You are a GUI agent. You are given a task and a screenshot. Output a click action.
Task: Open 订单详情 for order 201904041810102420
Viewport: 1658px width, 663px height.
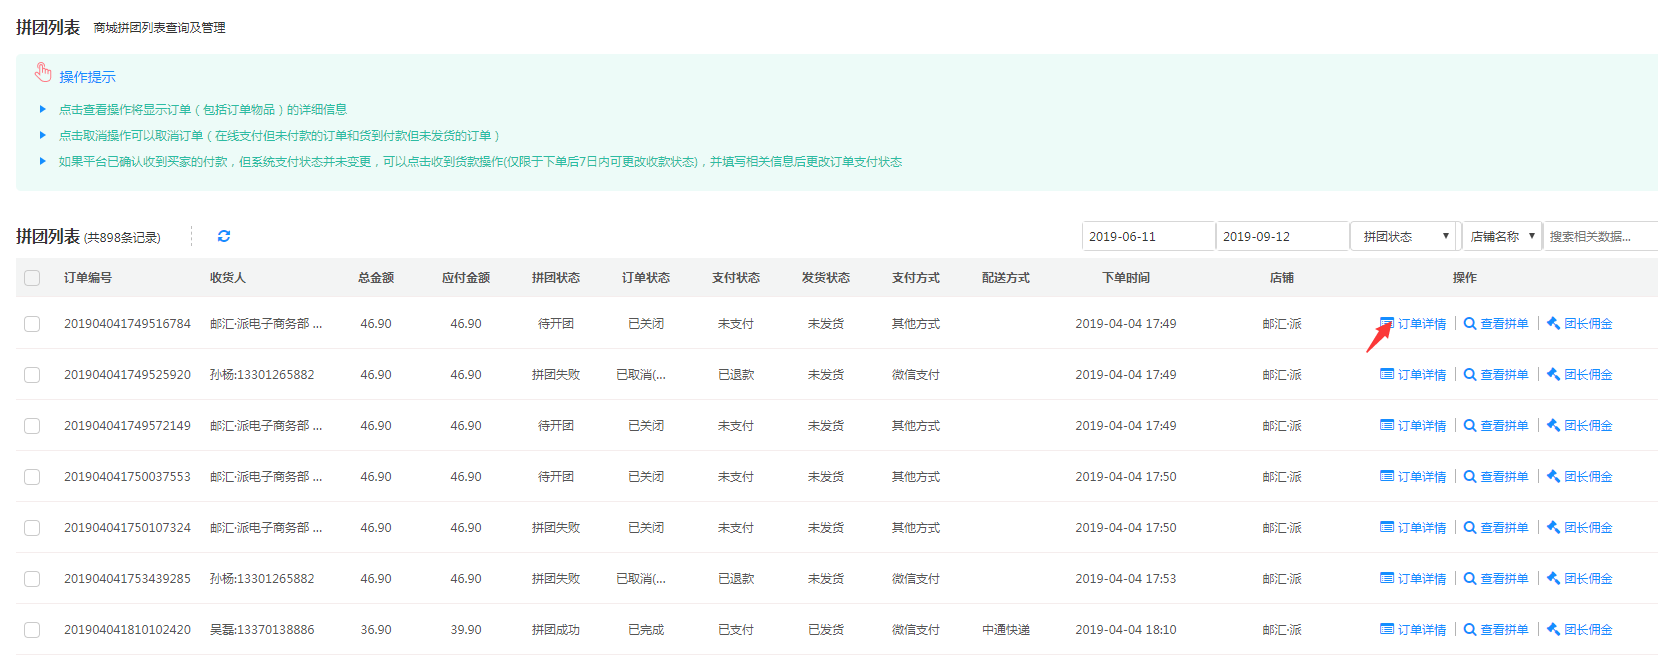click(1413, 630)
